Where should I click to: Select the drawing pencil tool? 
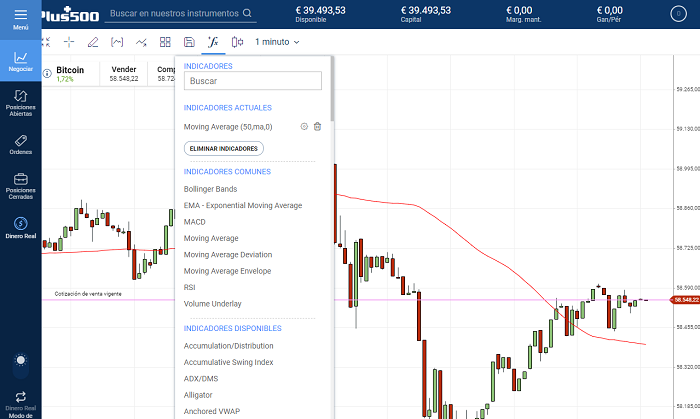coord(93,42)
